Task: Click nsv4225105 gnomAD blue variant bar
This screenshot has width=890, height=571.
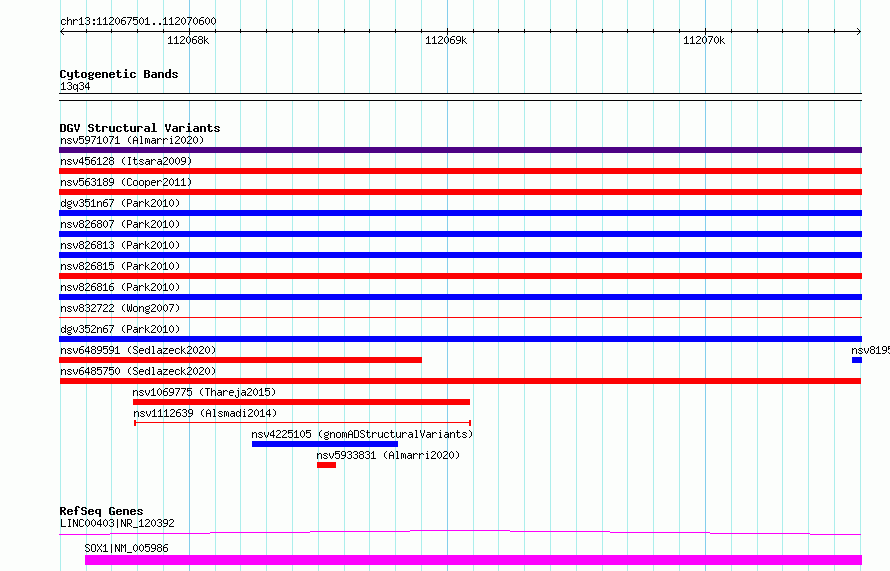Action: [x=325, y=444]
